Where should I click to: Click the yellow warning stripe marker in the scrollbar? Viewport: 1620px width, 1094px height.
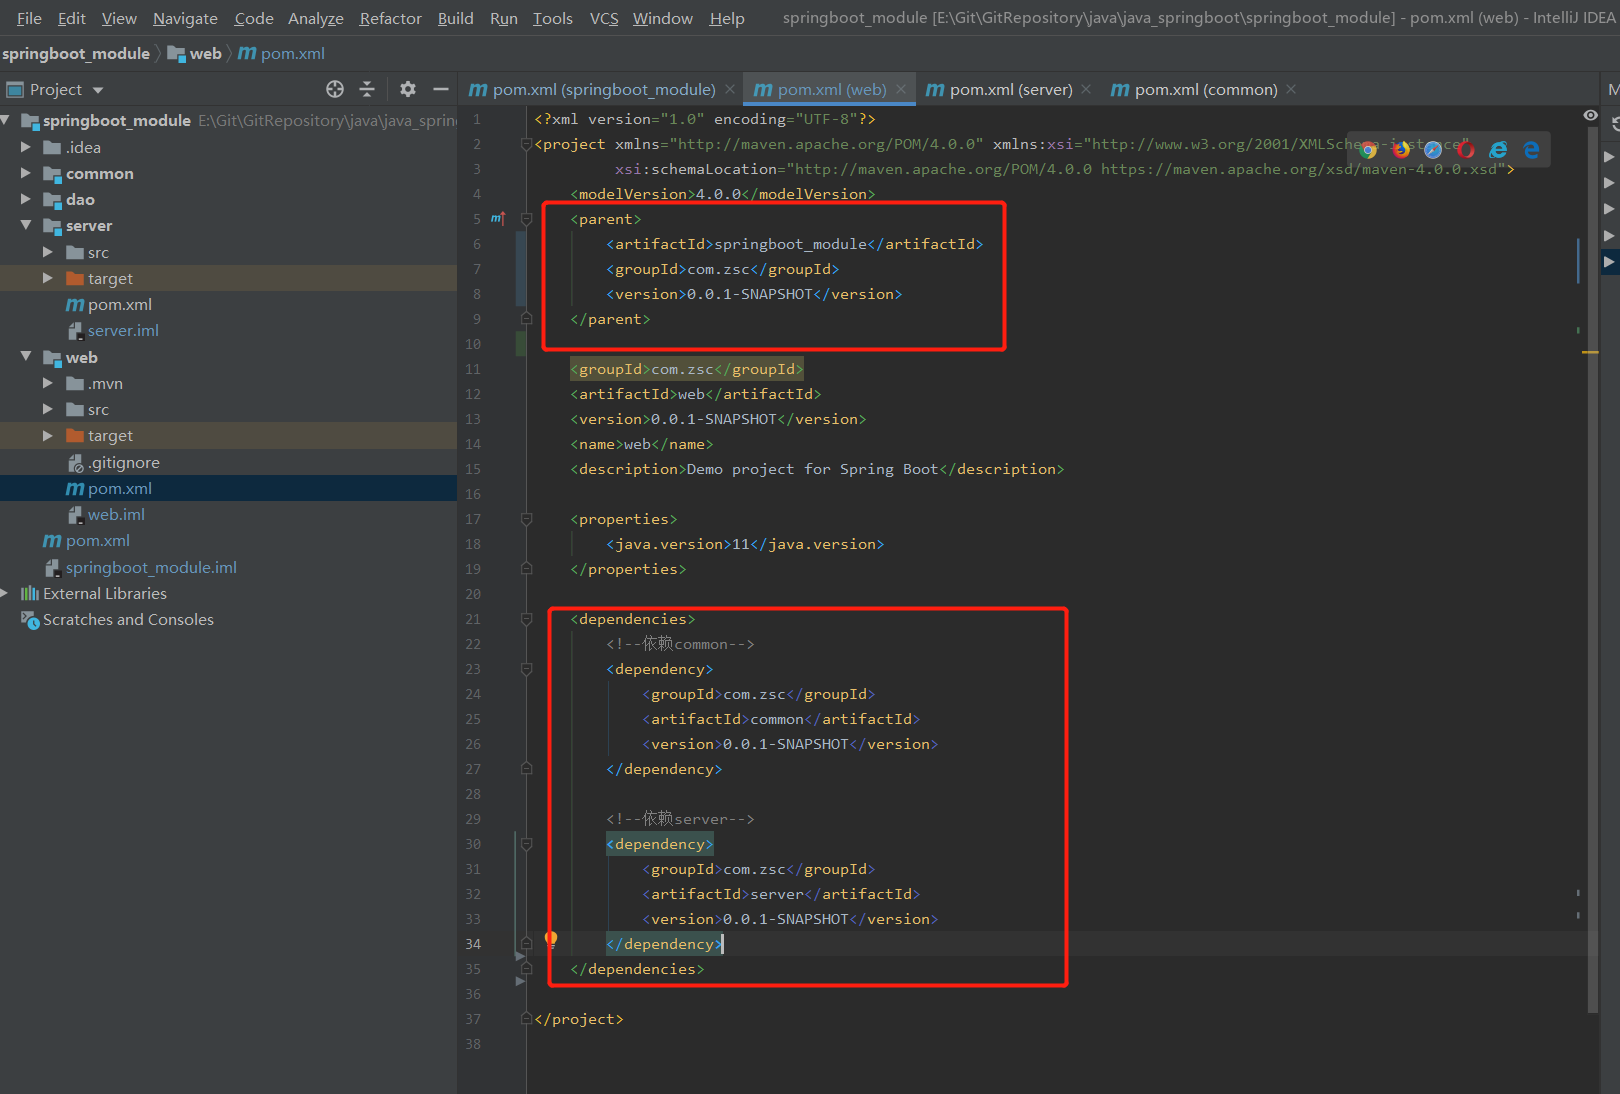pyautogui.click(x=1590, y=352)
